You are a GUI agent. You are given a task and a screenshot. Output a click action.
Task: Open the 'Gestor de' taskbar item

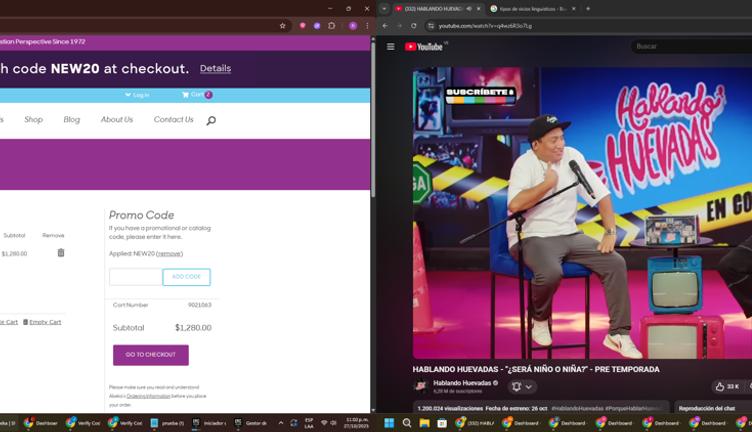(x=251, y=423)
